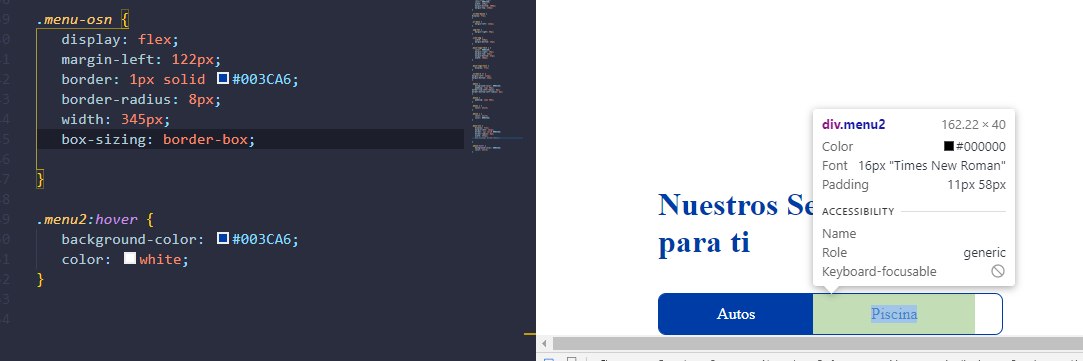The height and width of the screenshot is (361, 1083).
Task: Click the closing brace of .menu-osn rule
Action: (40, 179)
